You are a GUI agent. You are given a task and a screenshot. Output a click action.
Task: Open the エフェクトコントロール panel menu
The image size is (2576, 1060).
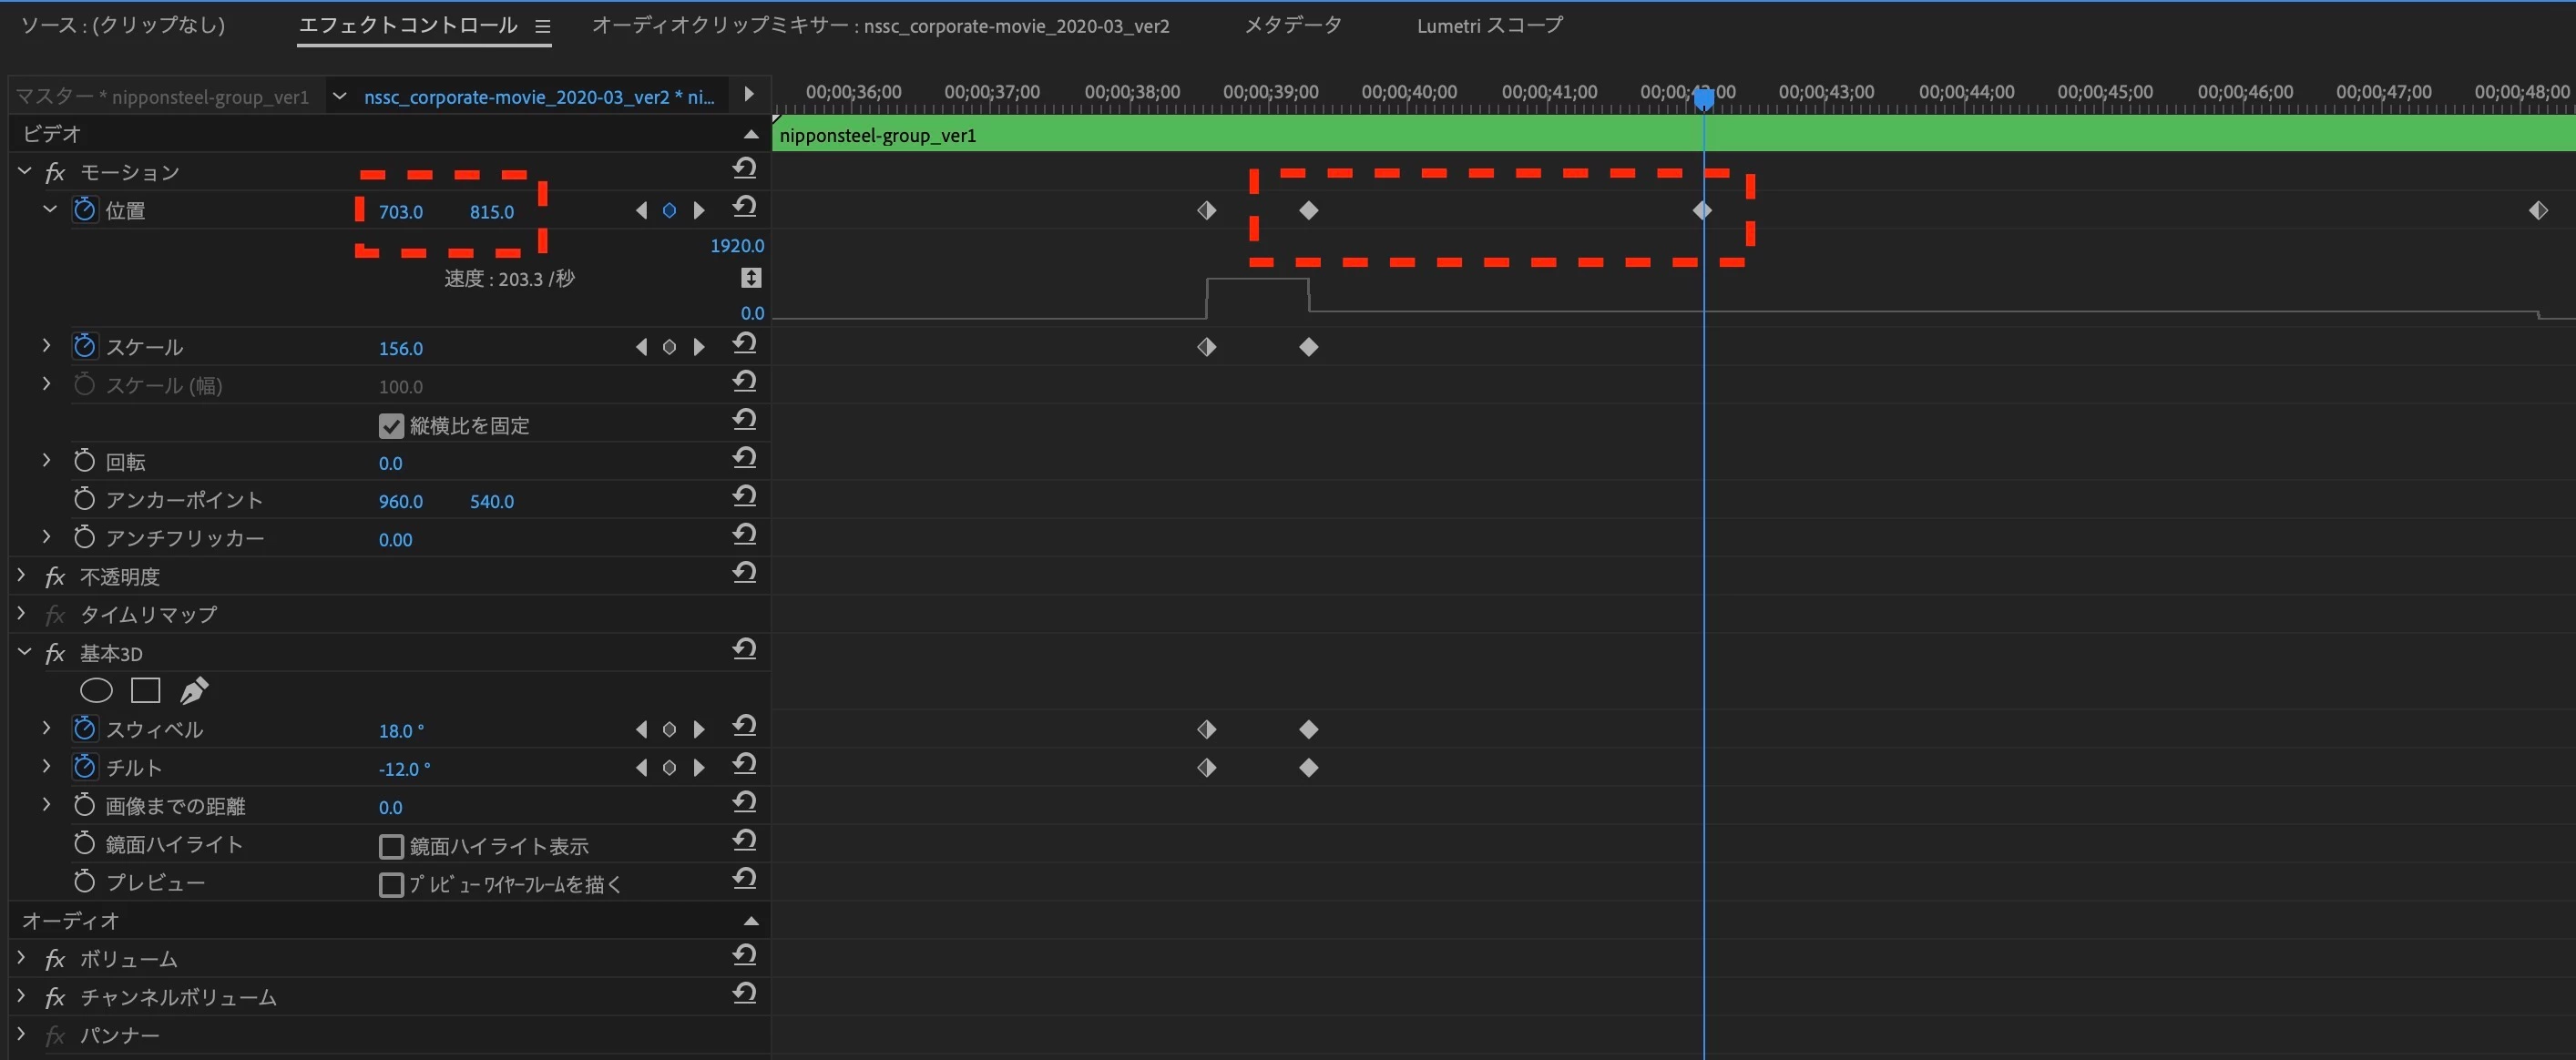click(x=543, y=27)
